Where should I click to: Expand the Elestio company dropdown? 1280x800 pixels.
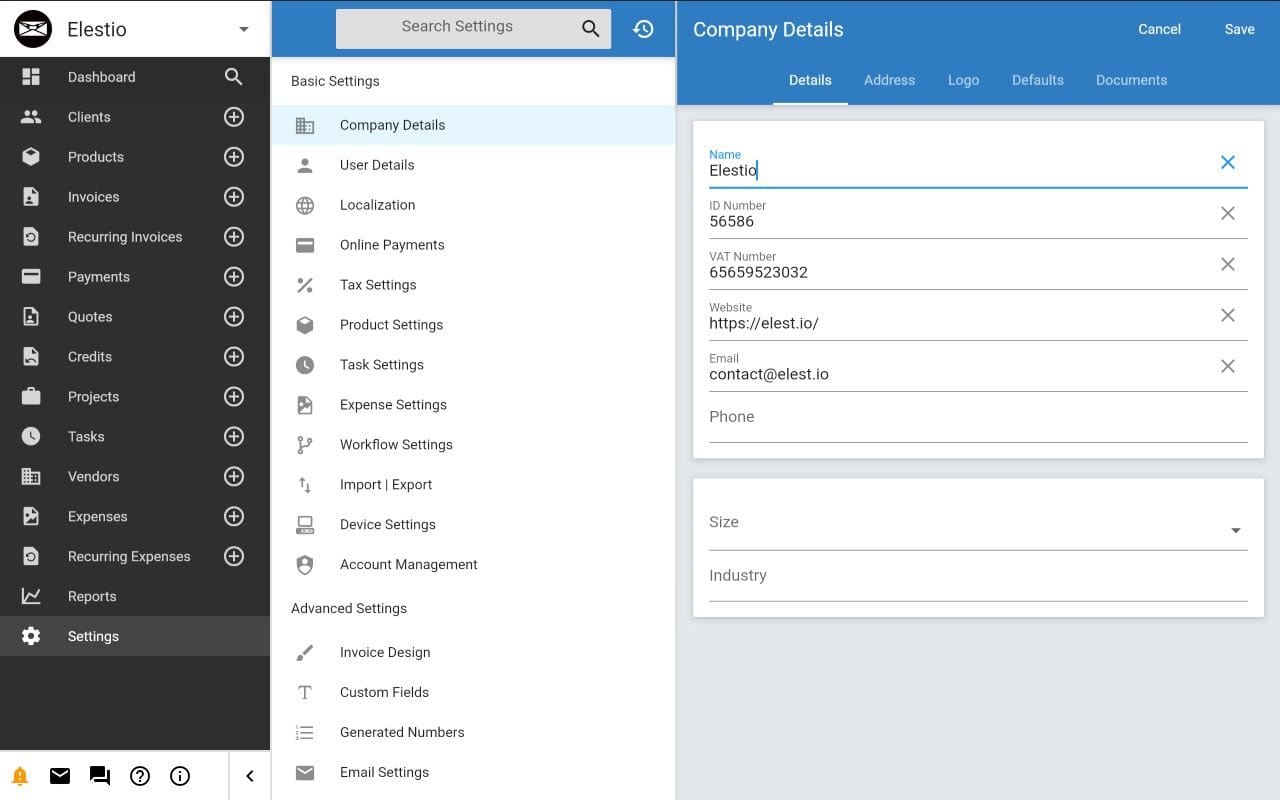[244, 29]
